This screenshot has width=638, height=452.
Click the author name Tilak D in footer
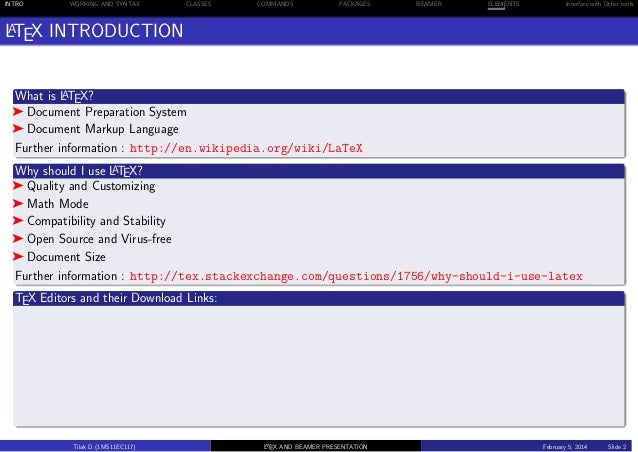tap(104, 447)
